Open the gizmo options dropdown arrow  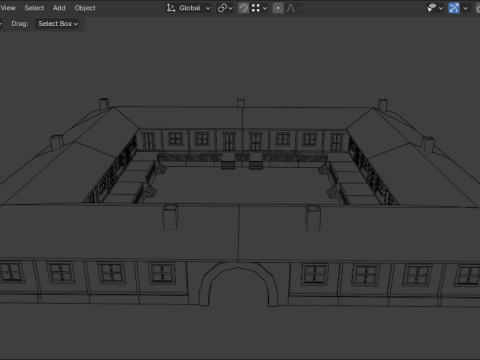465,8
